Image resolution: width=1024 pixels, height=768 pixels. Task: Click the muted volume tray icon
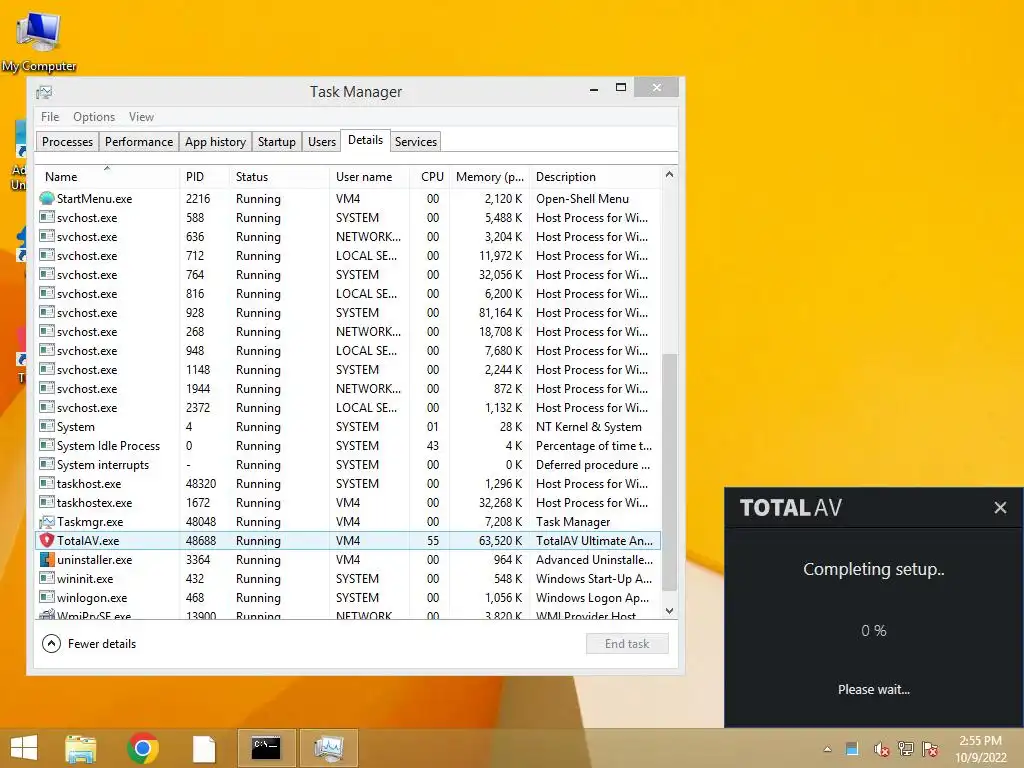tap(881, 749)
